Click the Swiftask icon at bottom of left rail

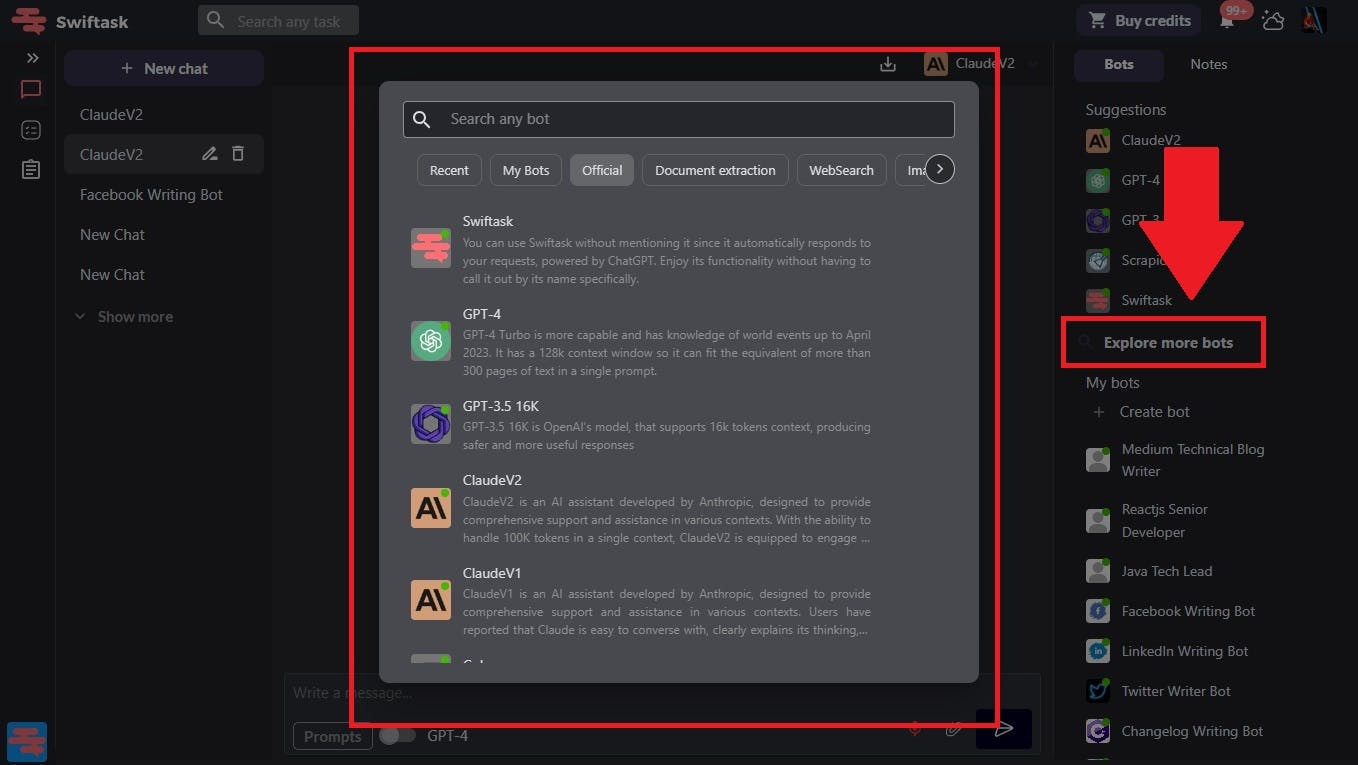pyautogui.click(x=27, y=742)
